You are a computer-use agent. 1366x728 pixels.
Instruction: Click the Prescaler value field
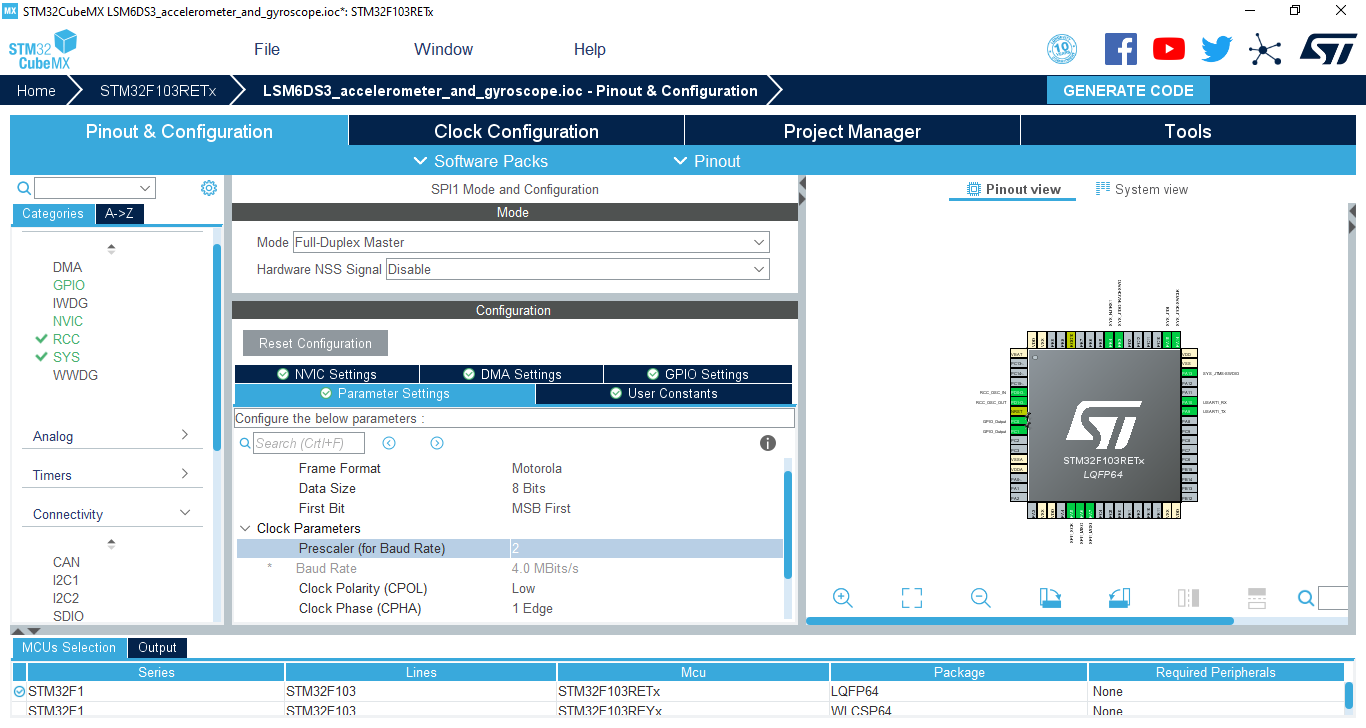click(646, 548)
